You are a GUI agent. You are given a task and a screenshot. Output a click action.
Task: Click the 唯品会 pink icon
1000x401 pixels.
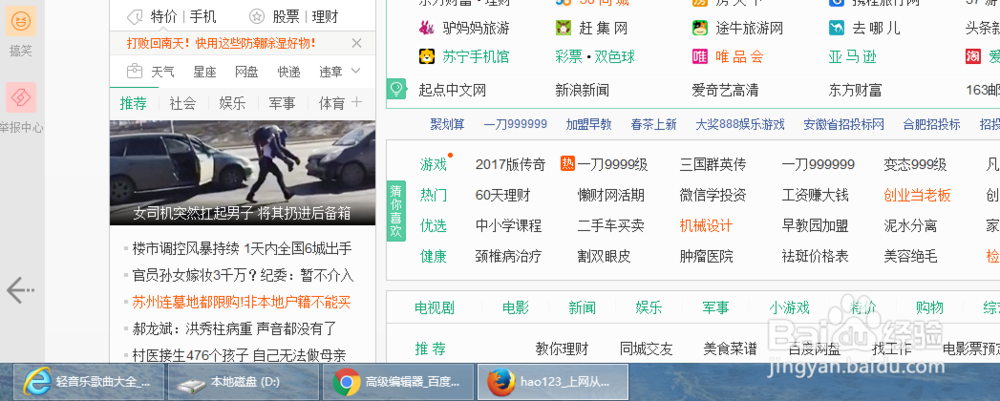[x=700, y=57]
